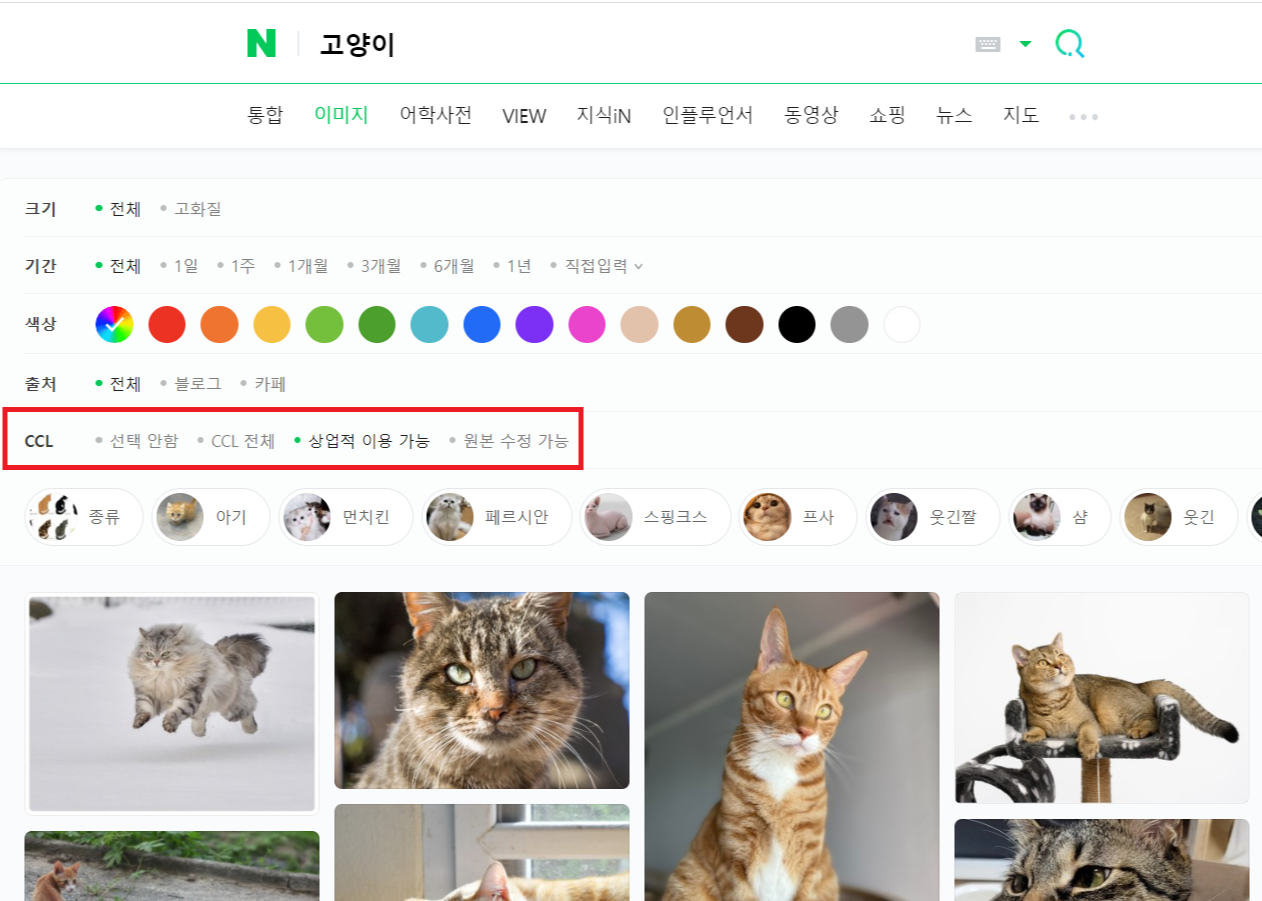This screenshot has width=1262, height=901.
Task: Pick the blue color swatch
Action: click(482, 325)
